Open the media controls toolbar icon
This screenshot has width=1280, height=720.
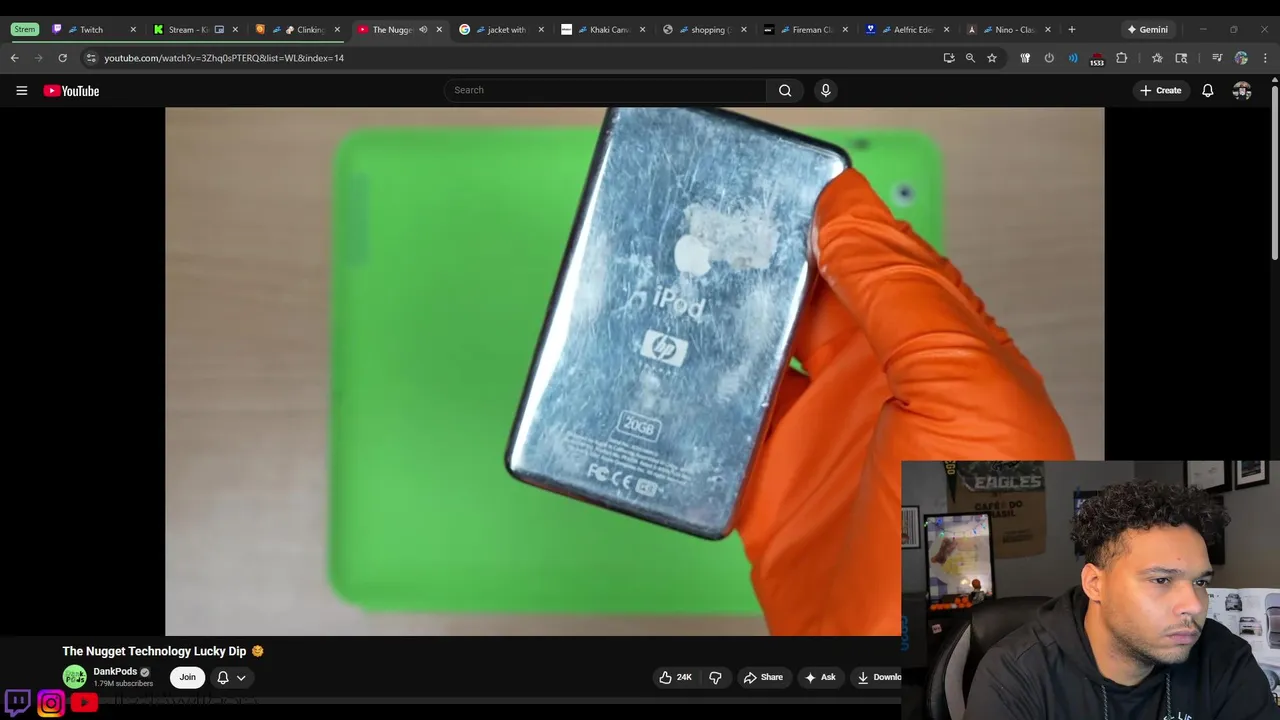coord(1217,58)
